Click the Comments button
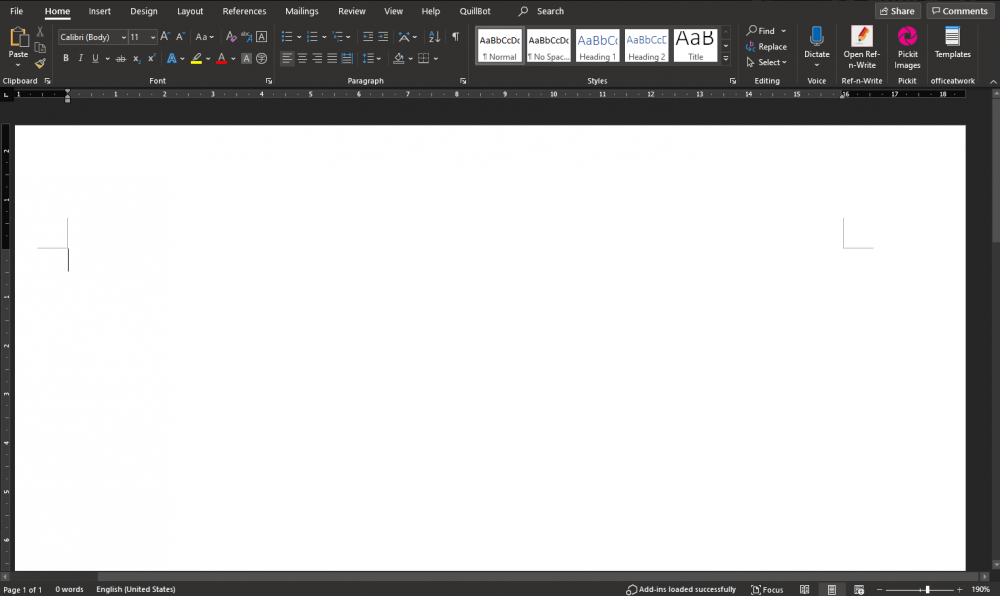 [959, 11]
